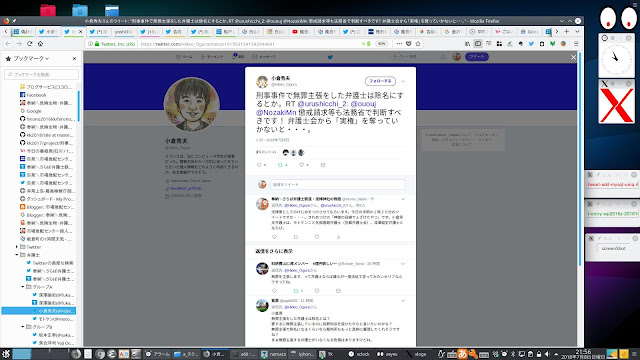Viewport: 640px width, 360px height.
Task: Switch to the xclock taskbar entry
Action: (359, 354)
